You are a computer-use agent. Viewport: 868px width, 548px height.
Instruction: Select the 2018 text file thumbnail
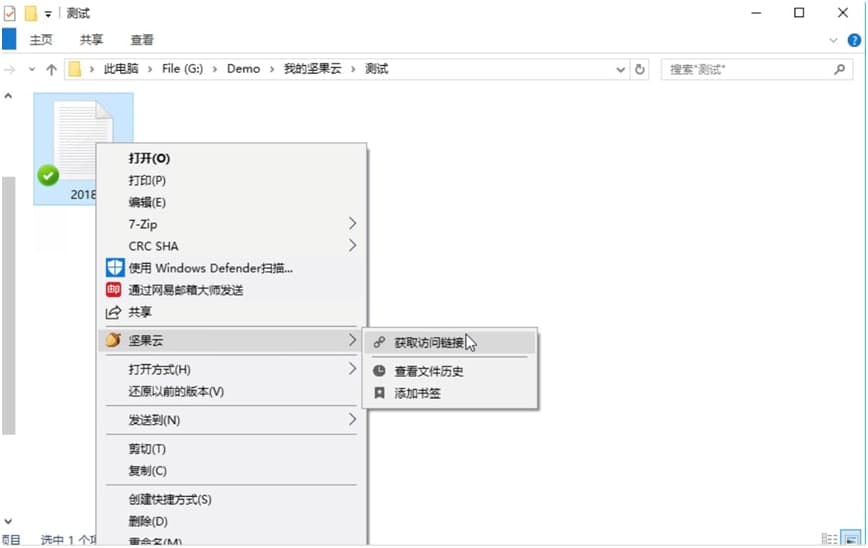[83, 149]
